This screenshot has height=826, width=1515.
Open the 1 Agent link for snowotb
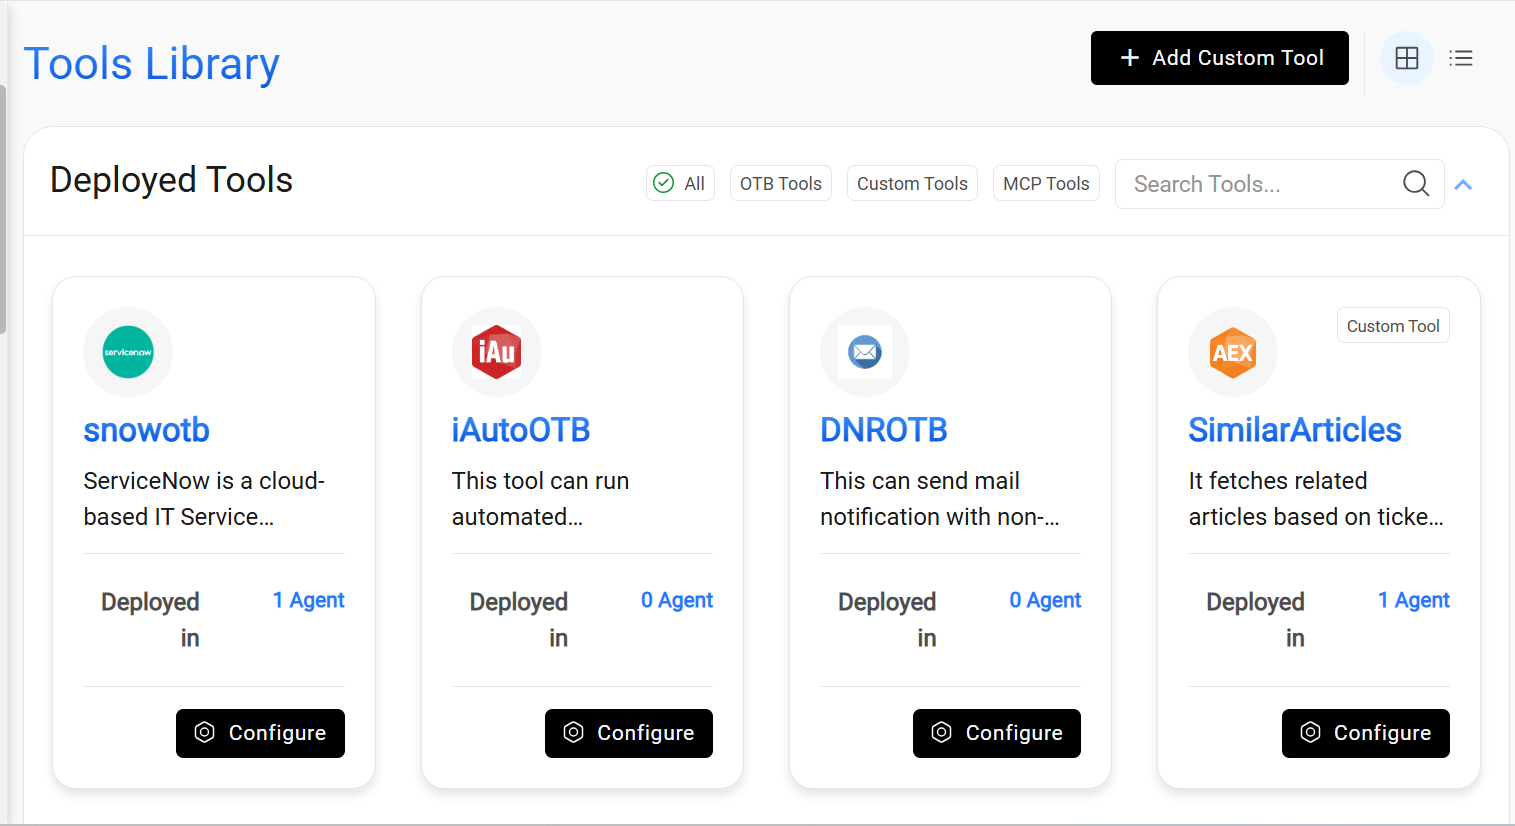(308, 600)
